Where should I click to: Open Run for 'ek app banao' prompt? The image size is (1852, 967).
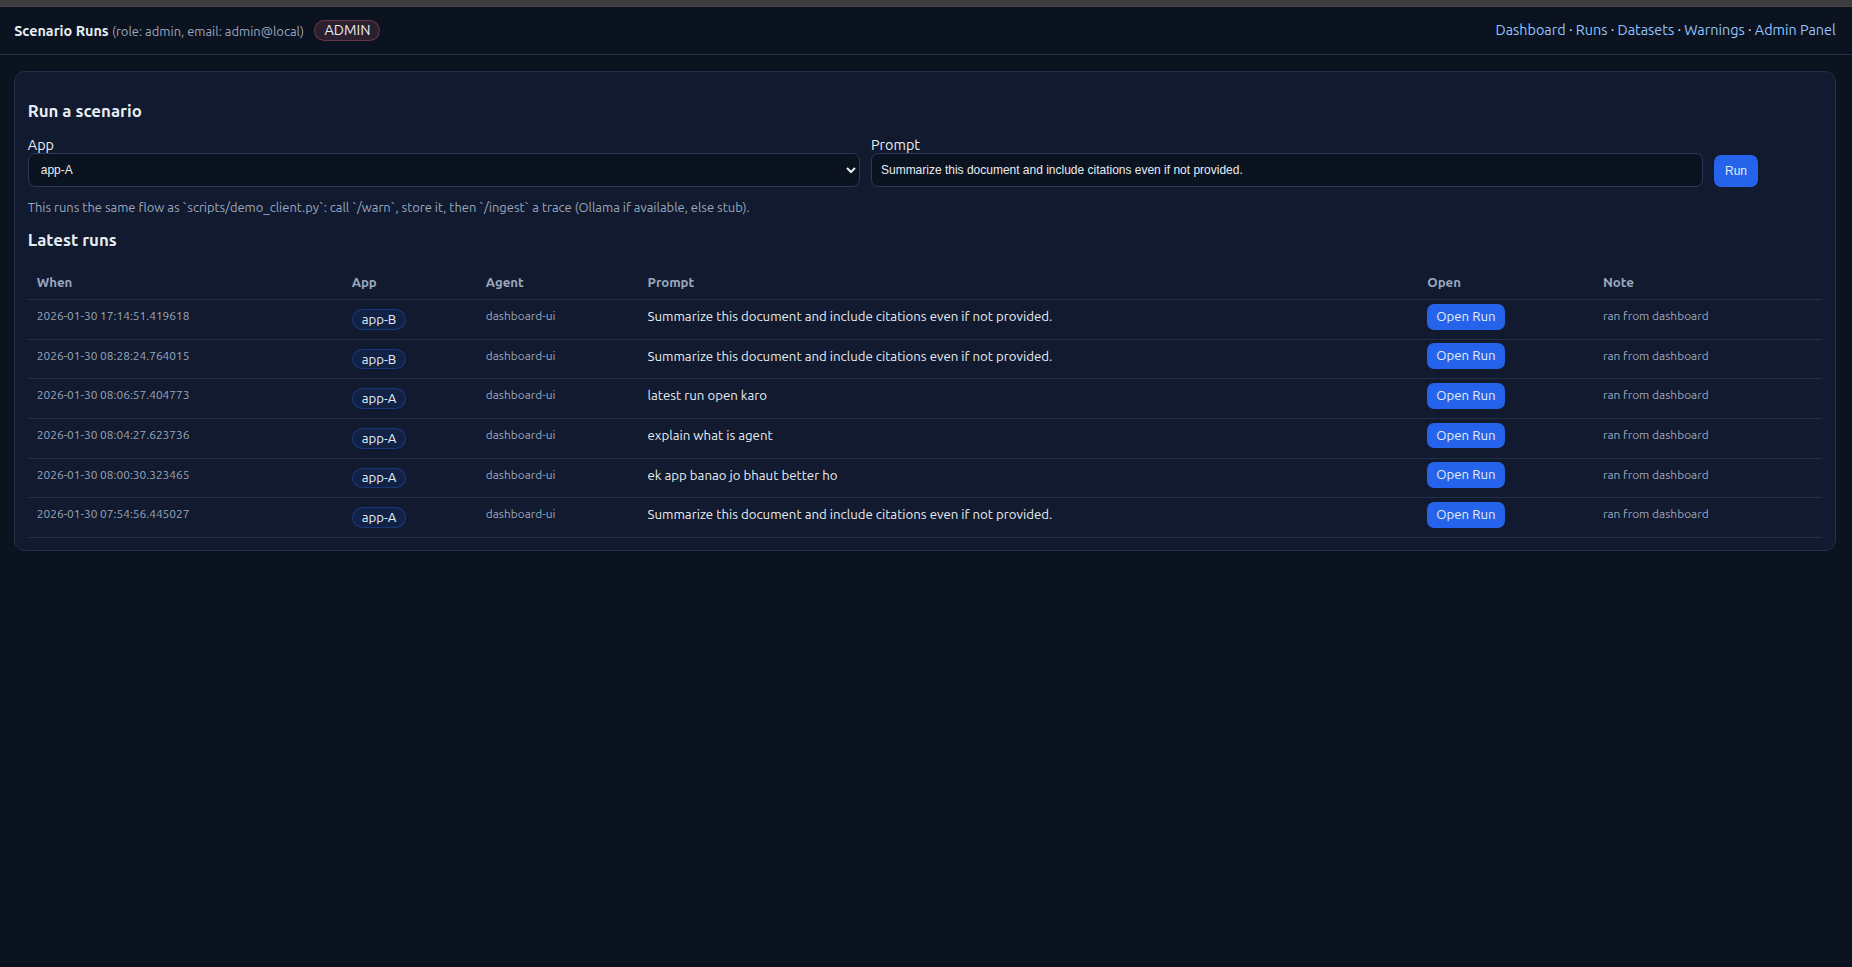coord(1465,475)
